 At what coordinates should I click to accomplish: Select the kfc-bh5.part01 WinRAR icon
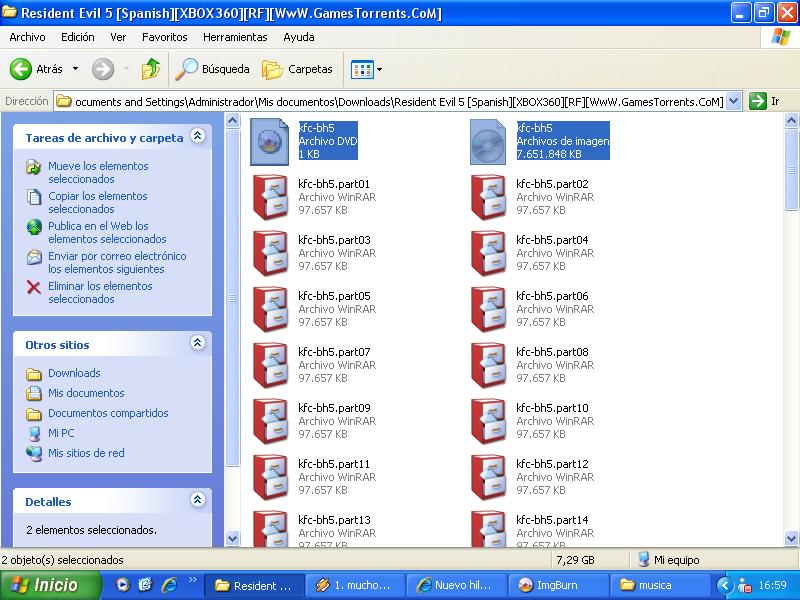tap(270, 197)
